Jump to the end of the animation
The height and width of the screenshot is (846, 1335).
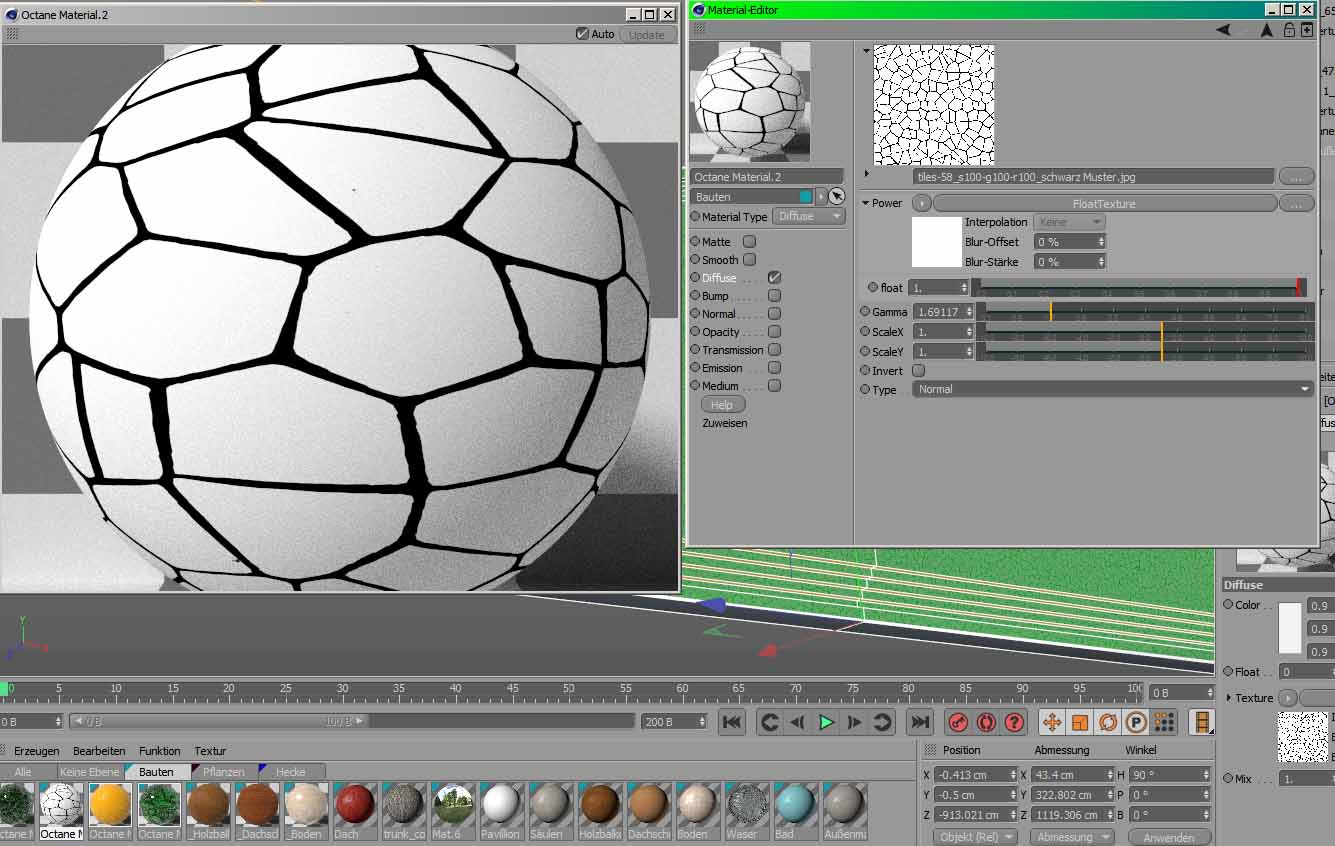click(919, 722)
